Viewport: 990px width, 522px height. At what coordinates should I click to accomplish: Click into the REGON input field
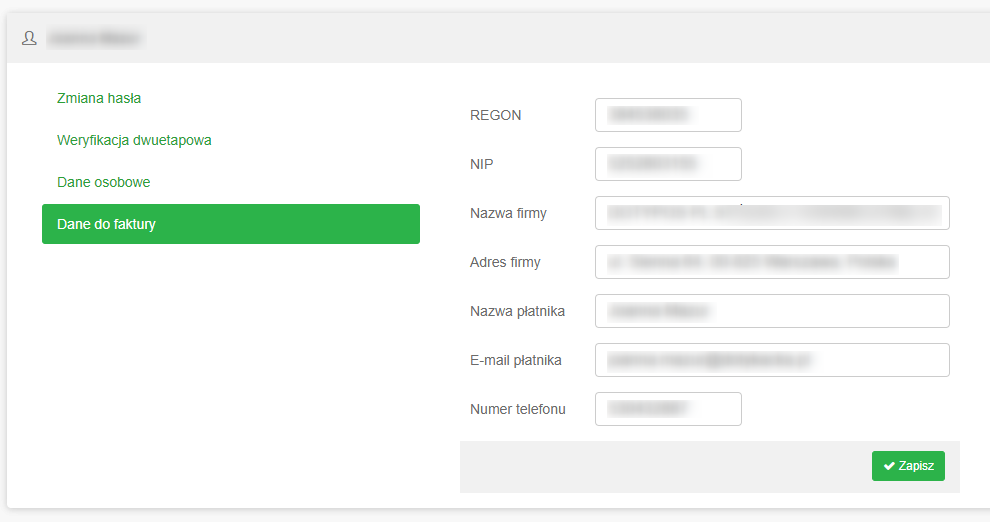tap(668, 115)
